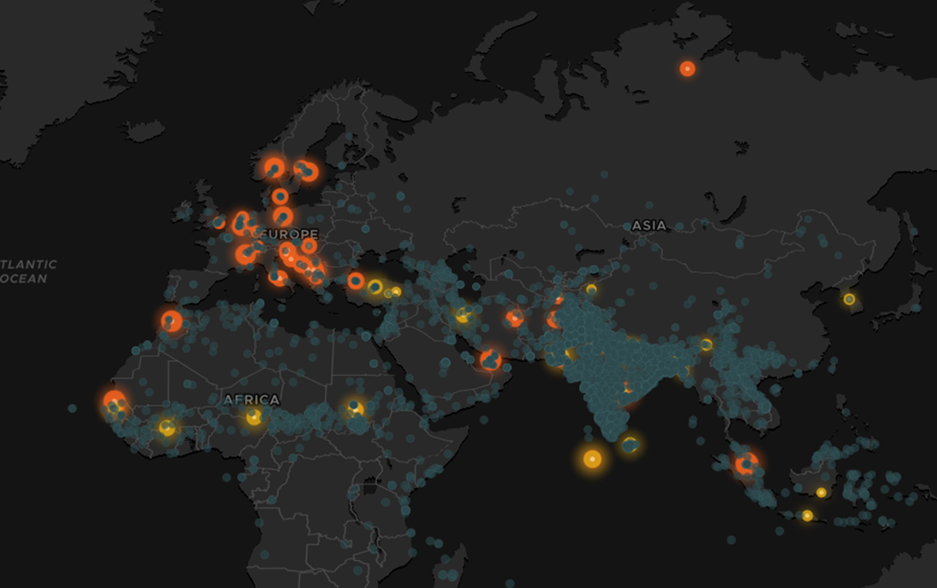Select the orange marker near the Persian Gulf

(490, 357)
